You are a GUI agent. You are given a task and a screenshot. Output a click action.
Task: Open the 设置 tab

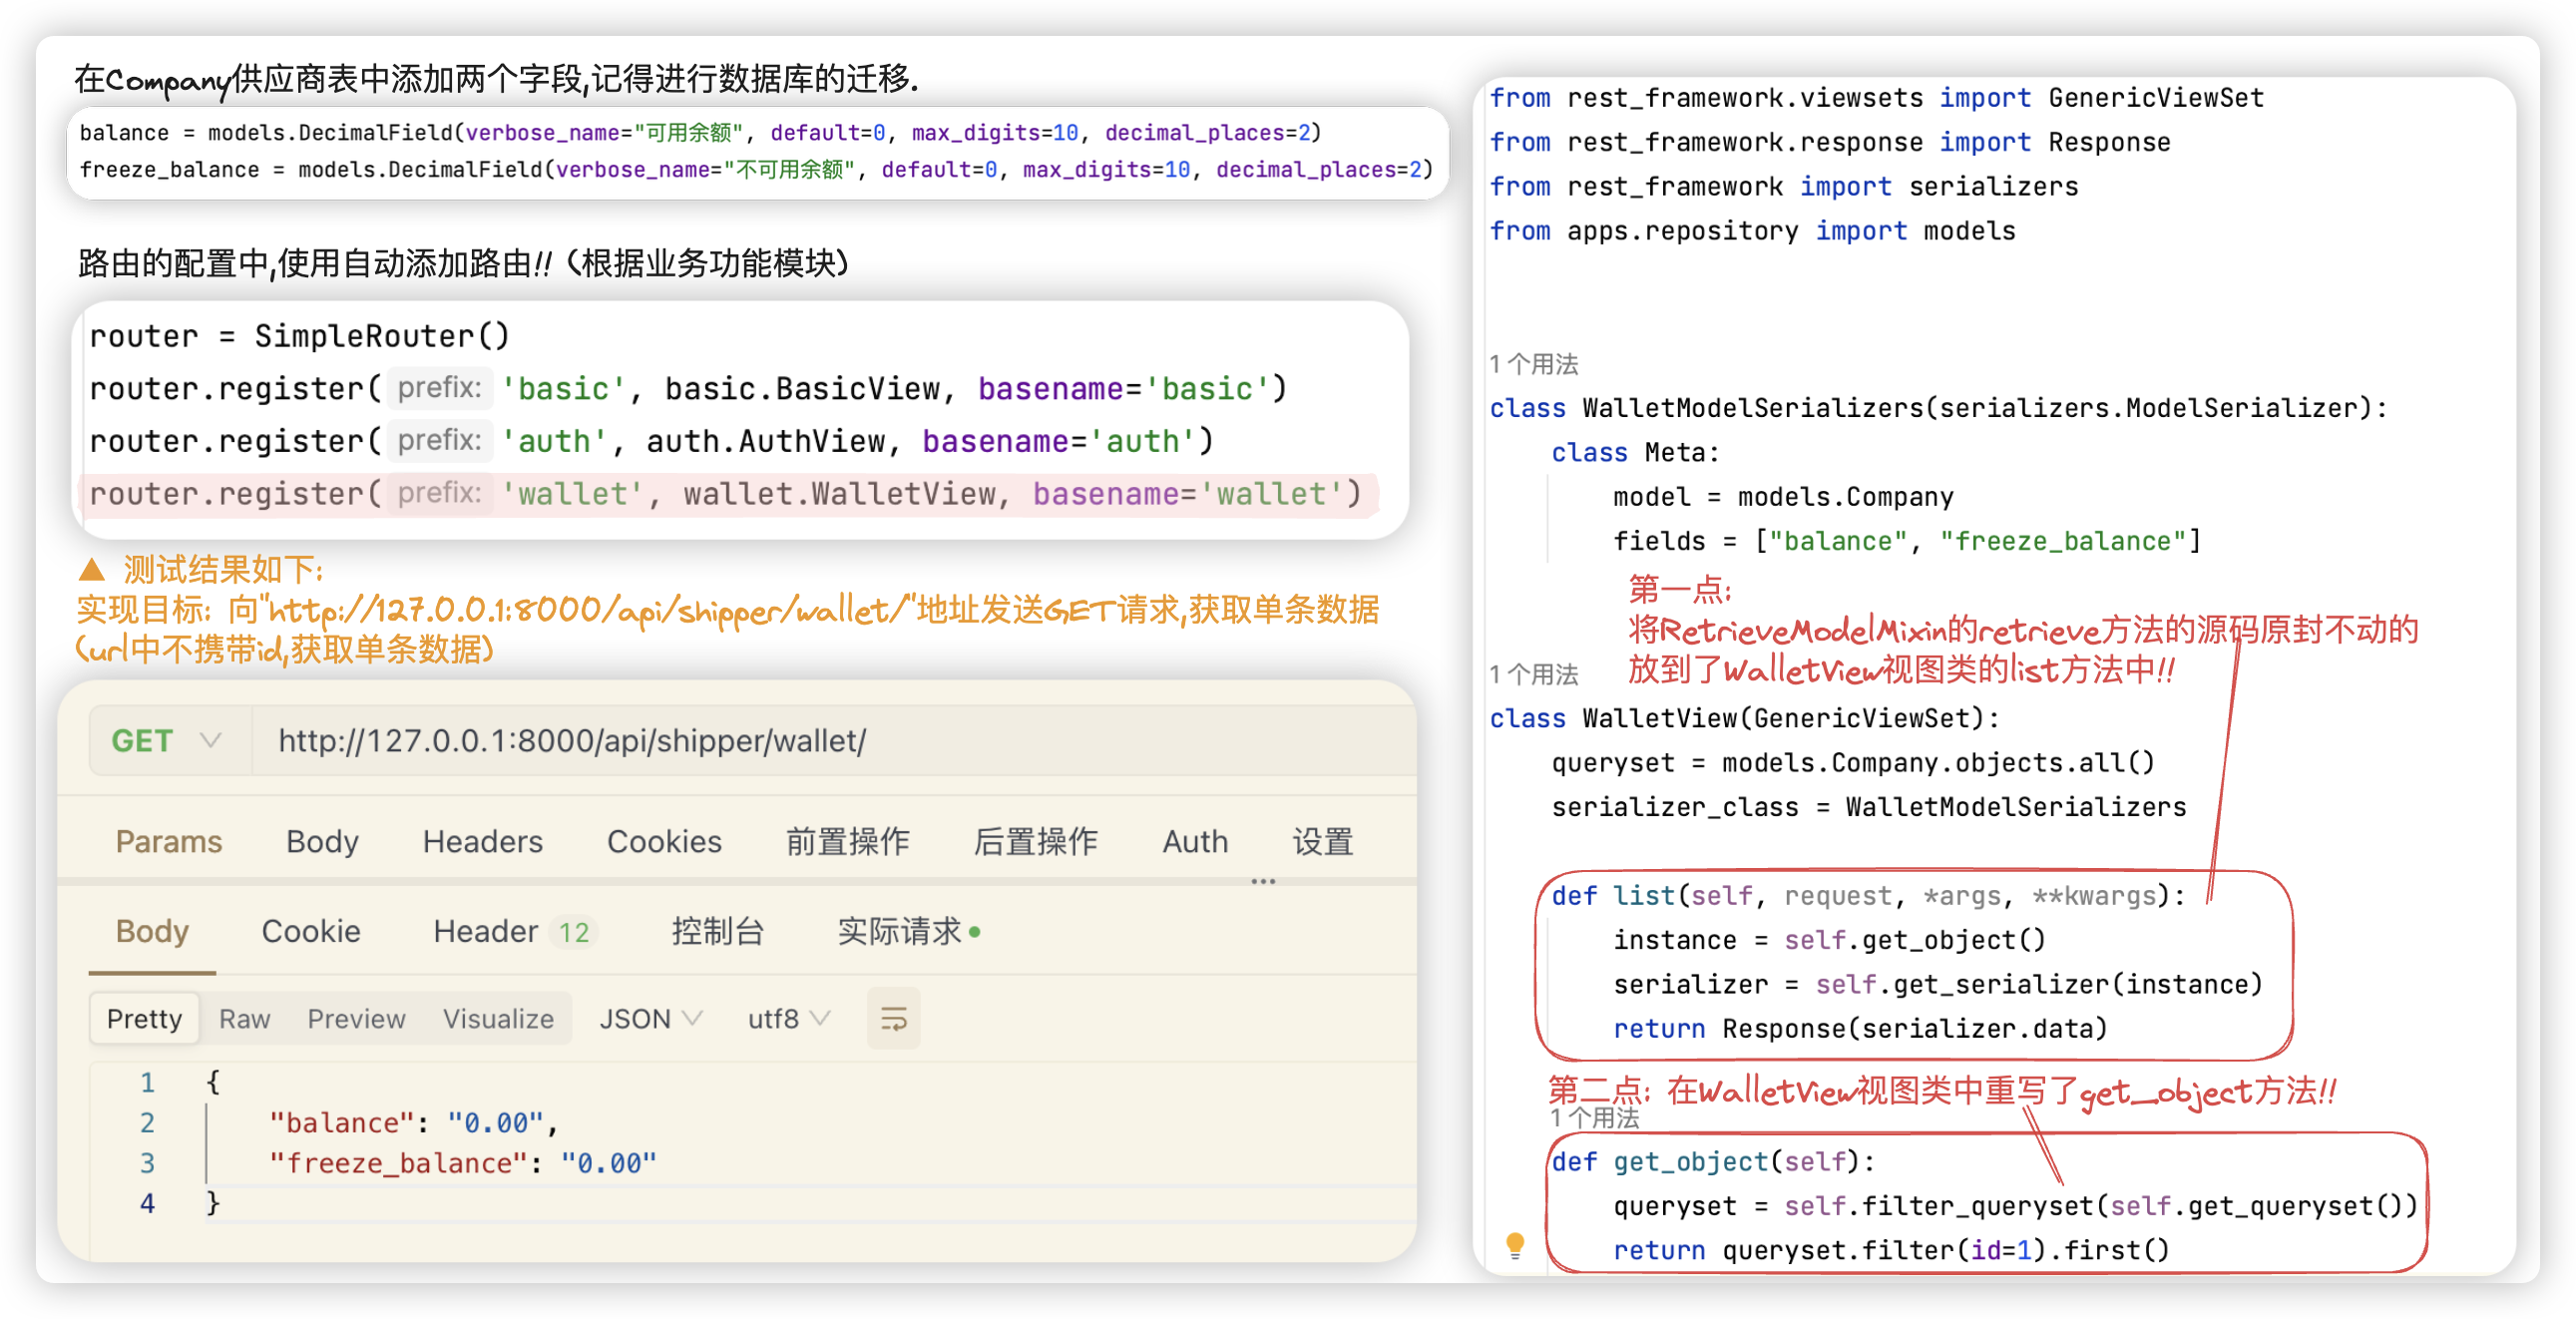(1322, 841)
